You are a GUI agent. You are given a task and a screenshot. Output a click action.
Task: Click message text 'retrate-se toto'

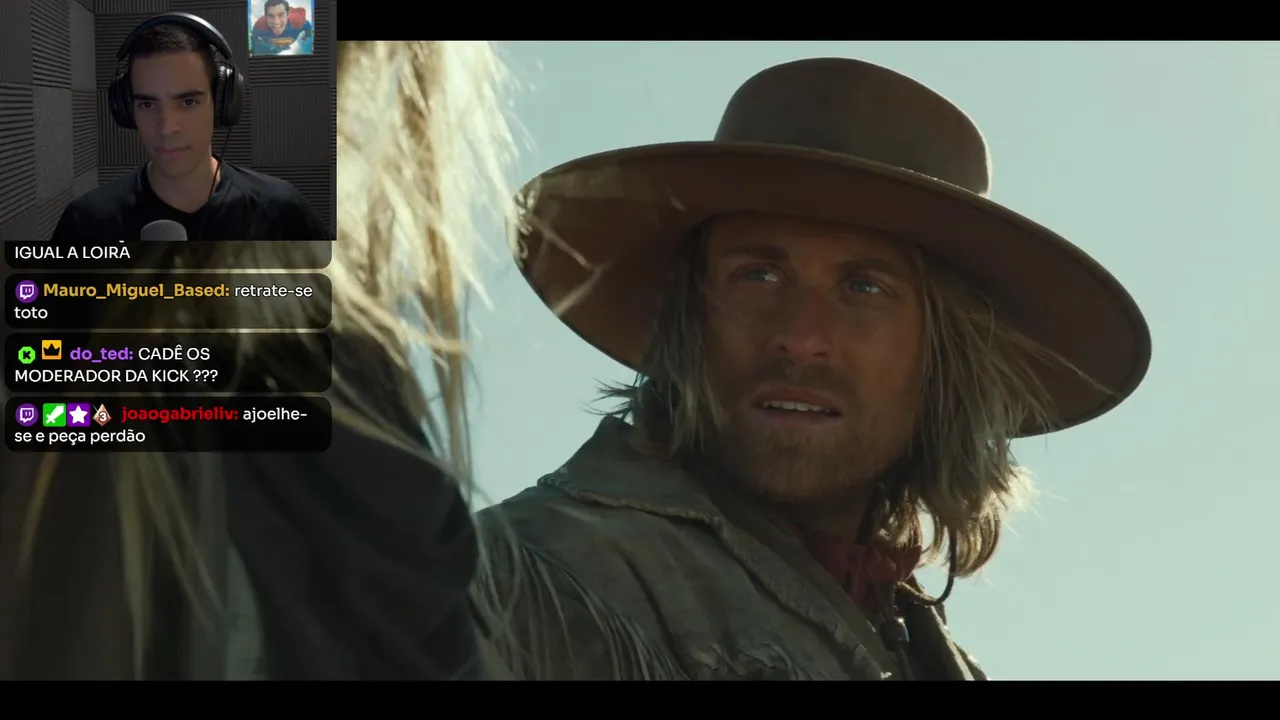(163, 302)
